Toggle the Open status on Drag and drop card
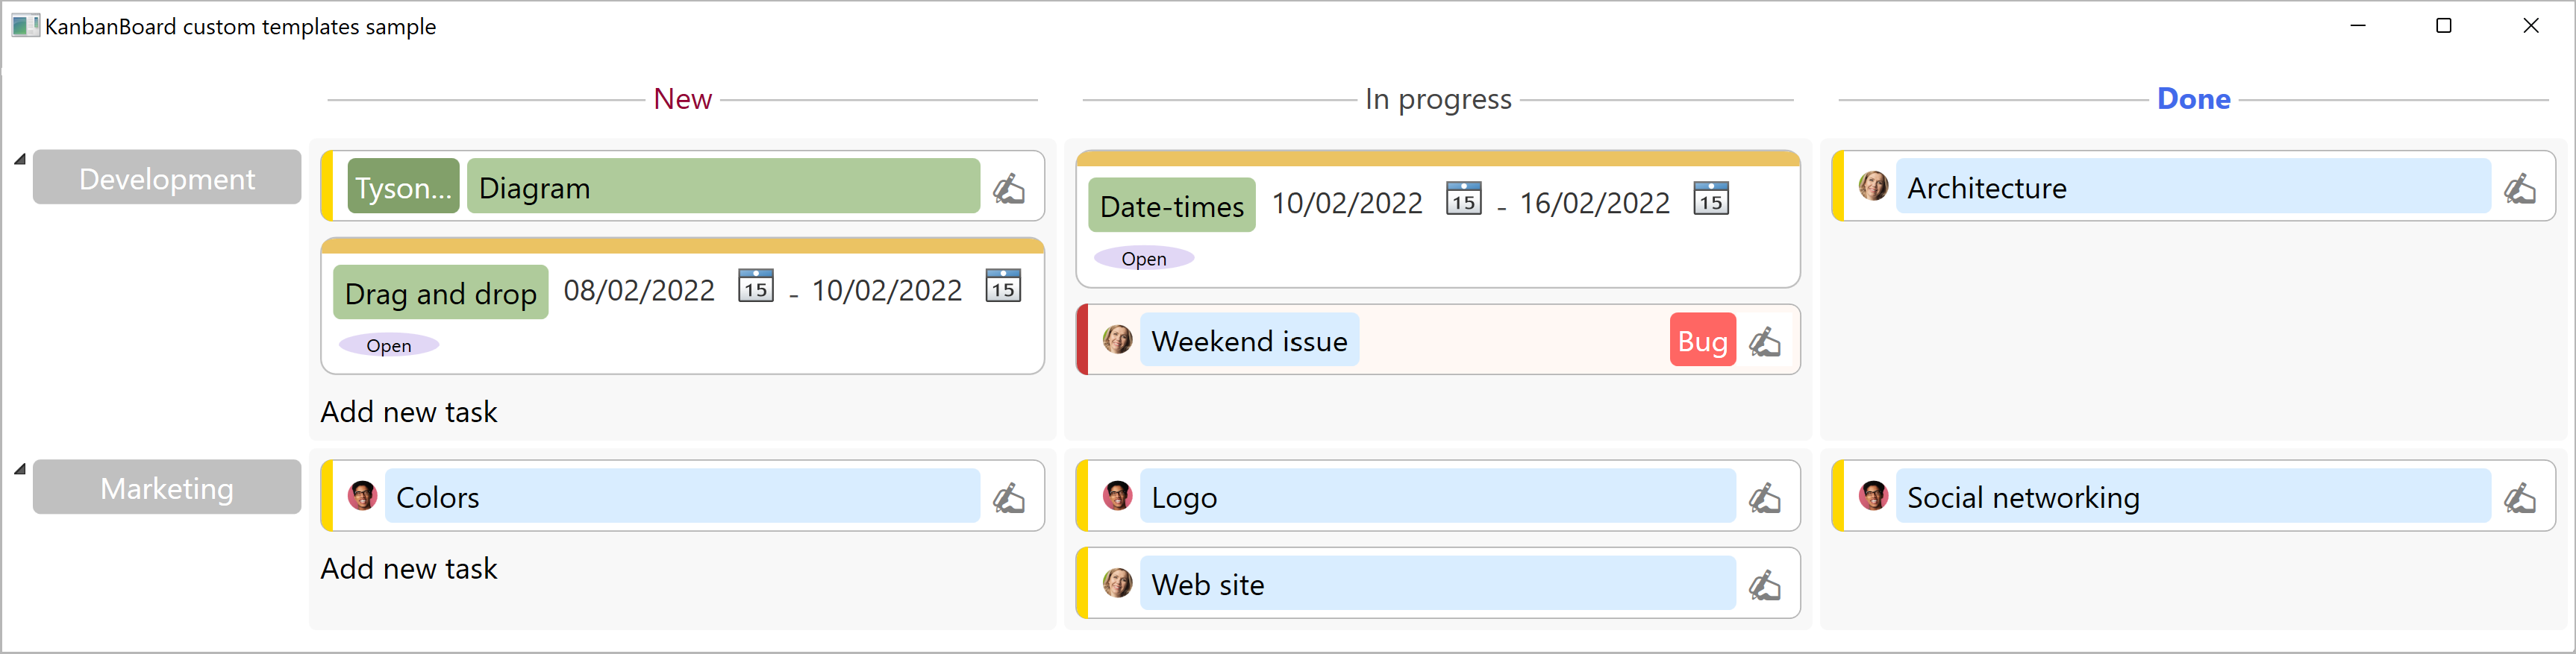 [388, 345]
